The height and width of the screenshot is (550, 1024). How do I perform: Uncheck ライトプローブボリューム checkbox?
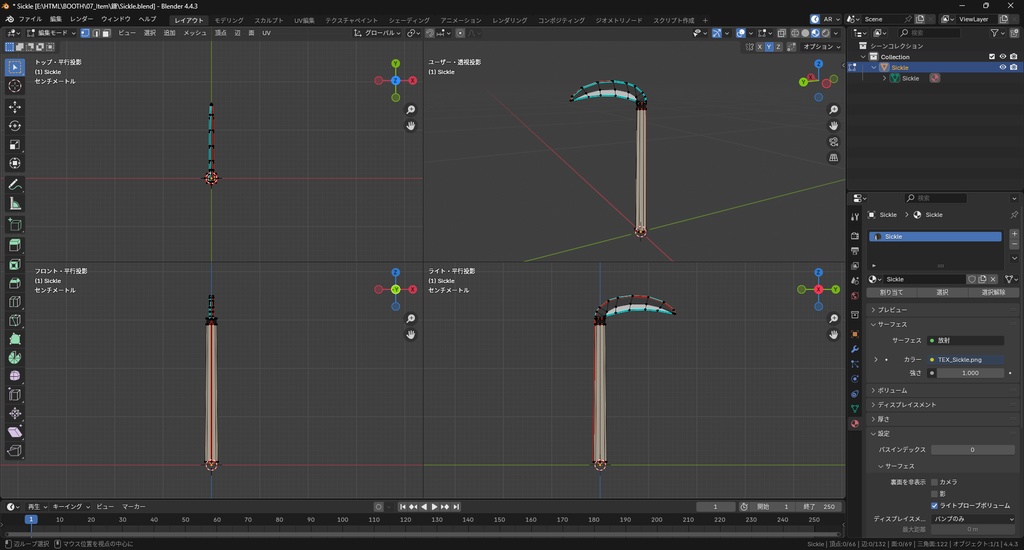click(935, 506)
